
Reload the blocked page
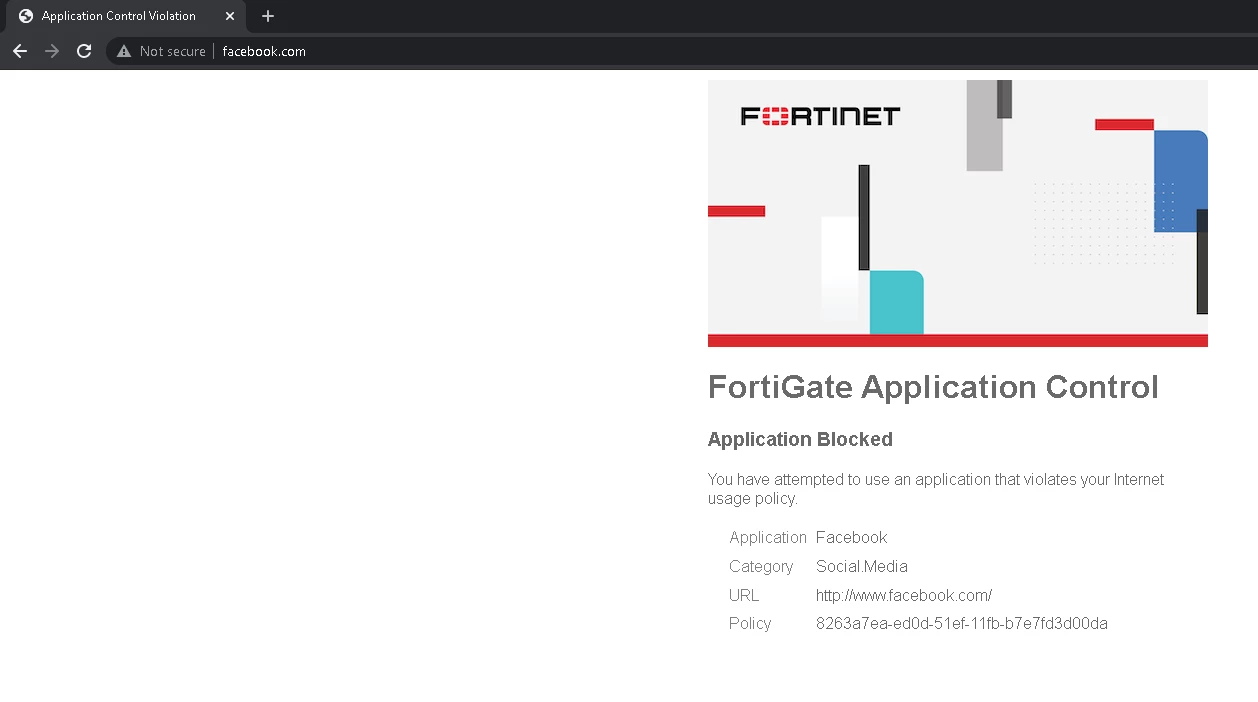click(84, 51)
